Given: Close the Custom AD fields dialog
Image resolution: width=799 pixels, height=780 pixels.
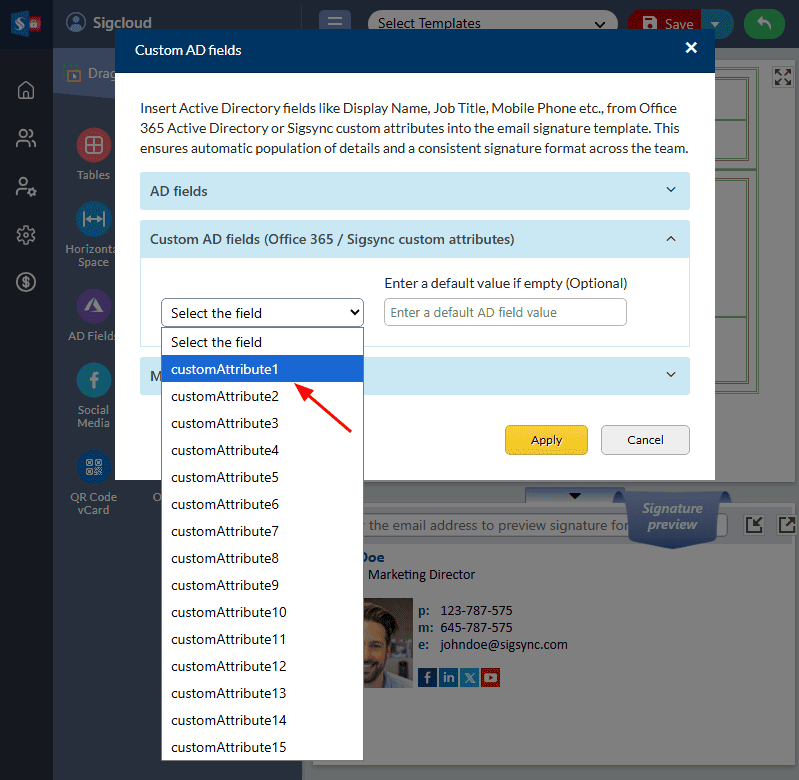Looking at the screenshot, I should click(691, 49).
